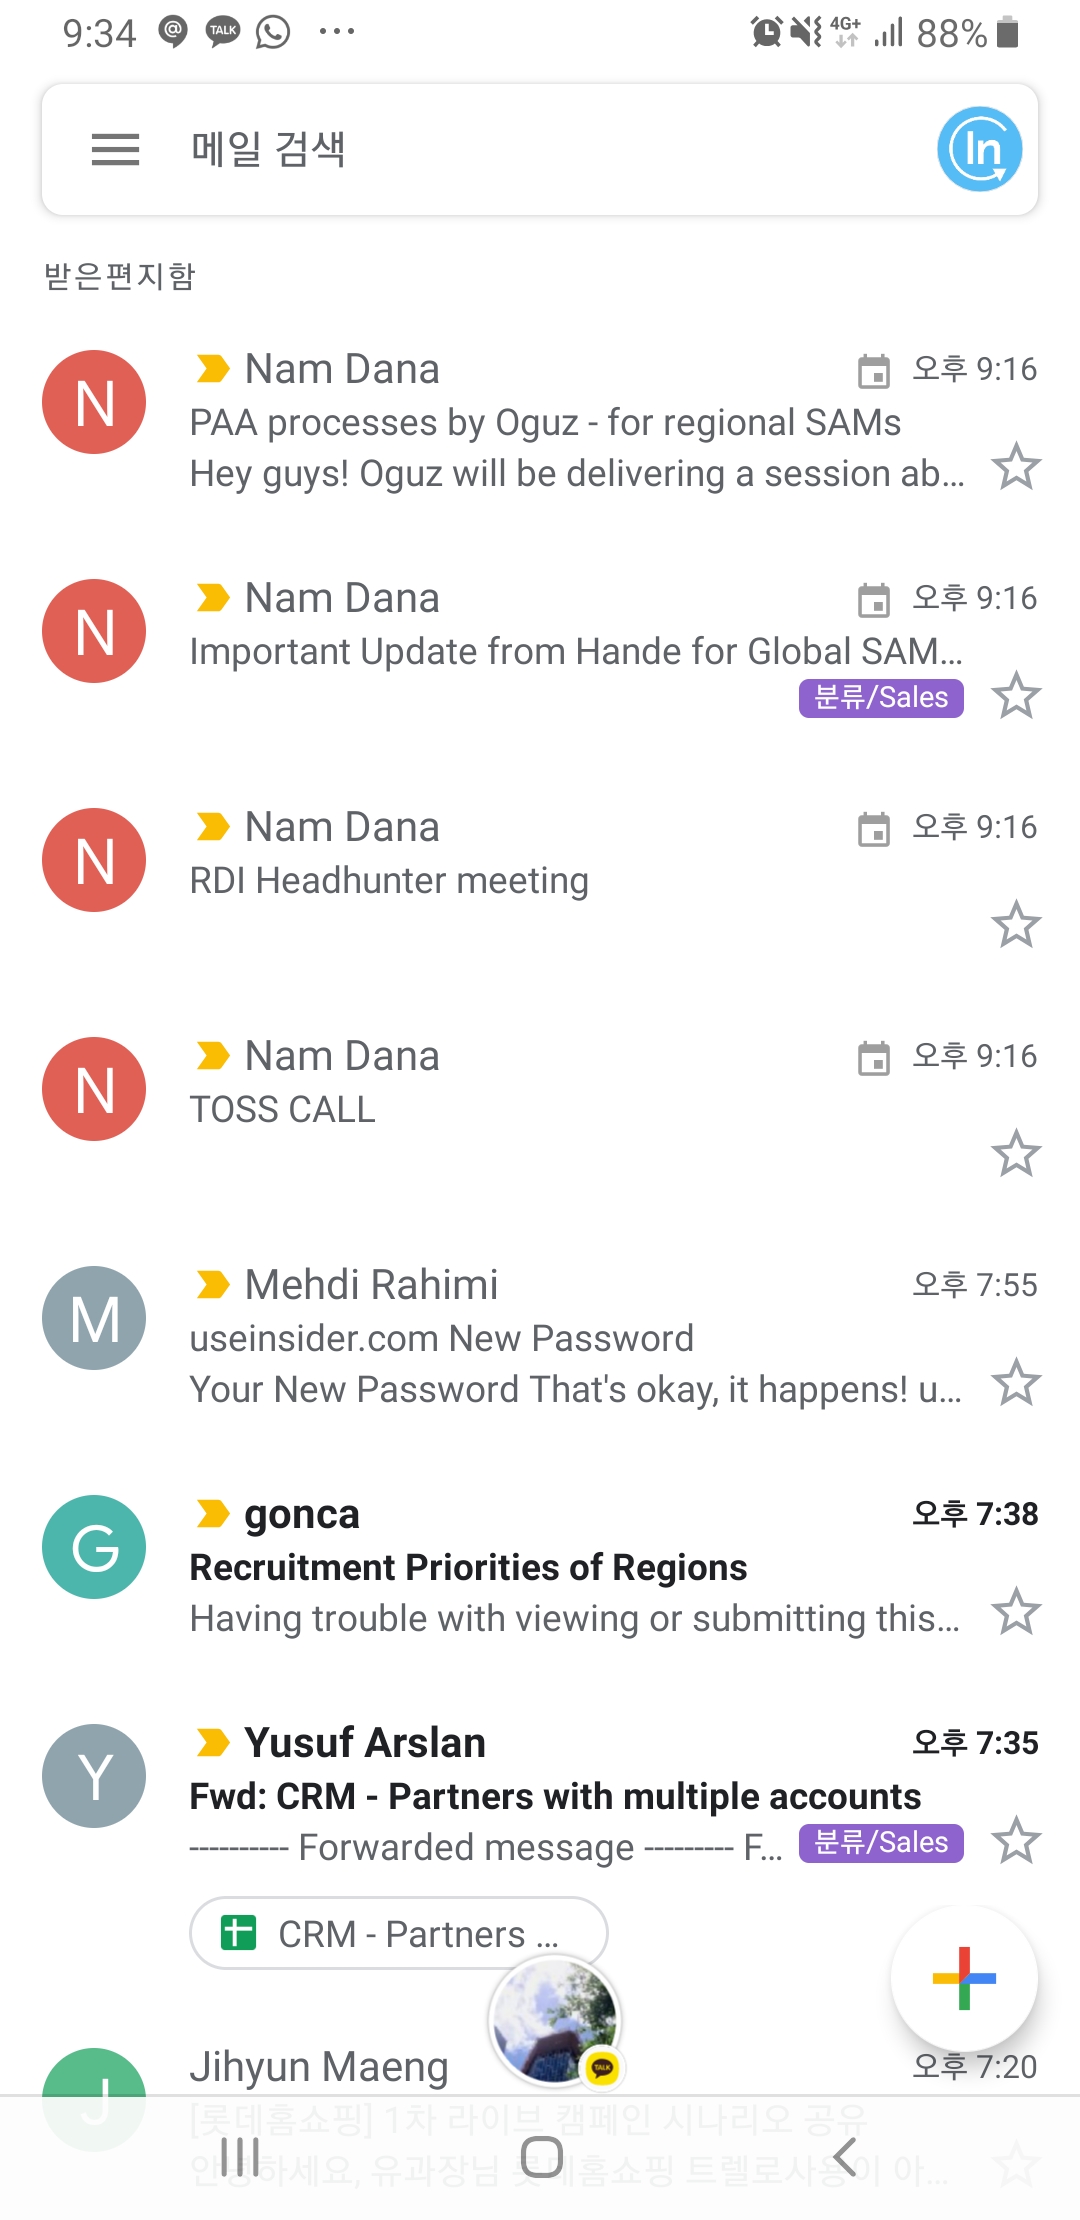1080x2220 pixels.
Task: Open the Android recent apps button
Action: click(x=240, y=2157)
